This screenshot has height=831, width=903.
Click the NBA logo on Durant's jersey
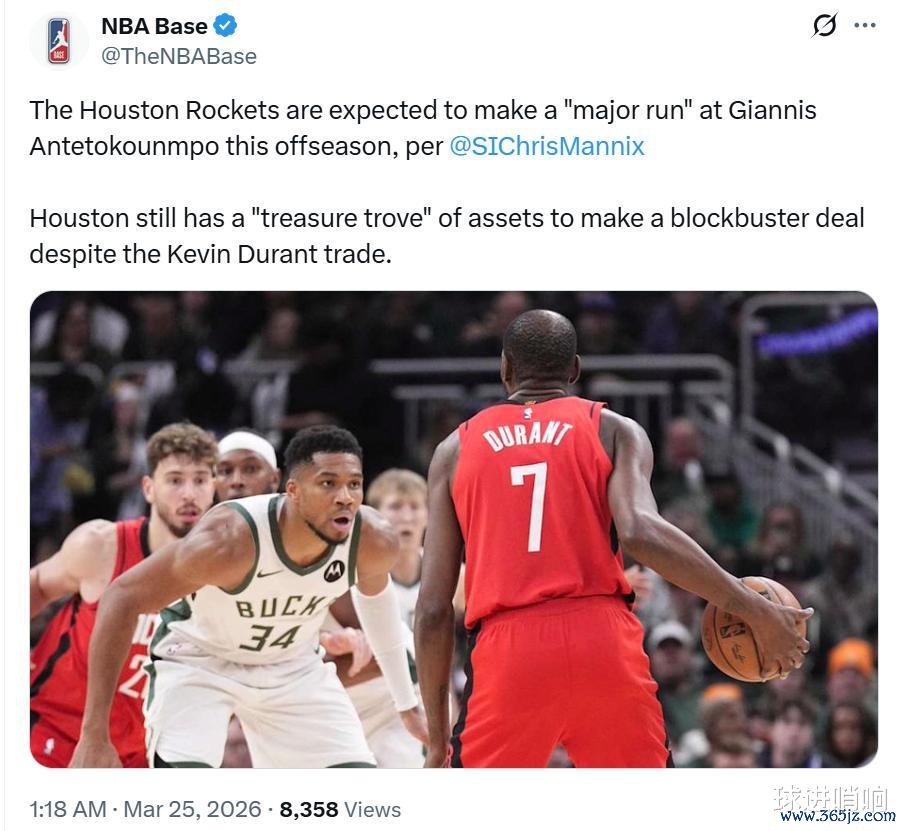(528, 413)
